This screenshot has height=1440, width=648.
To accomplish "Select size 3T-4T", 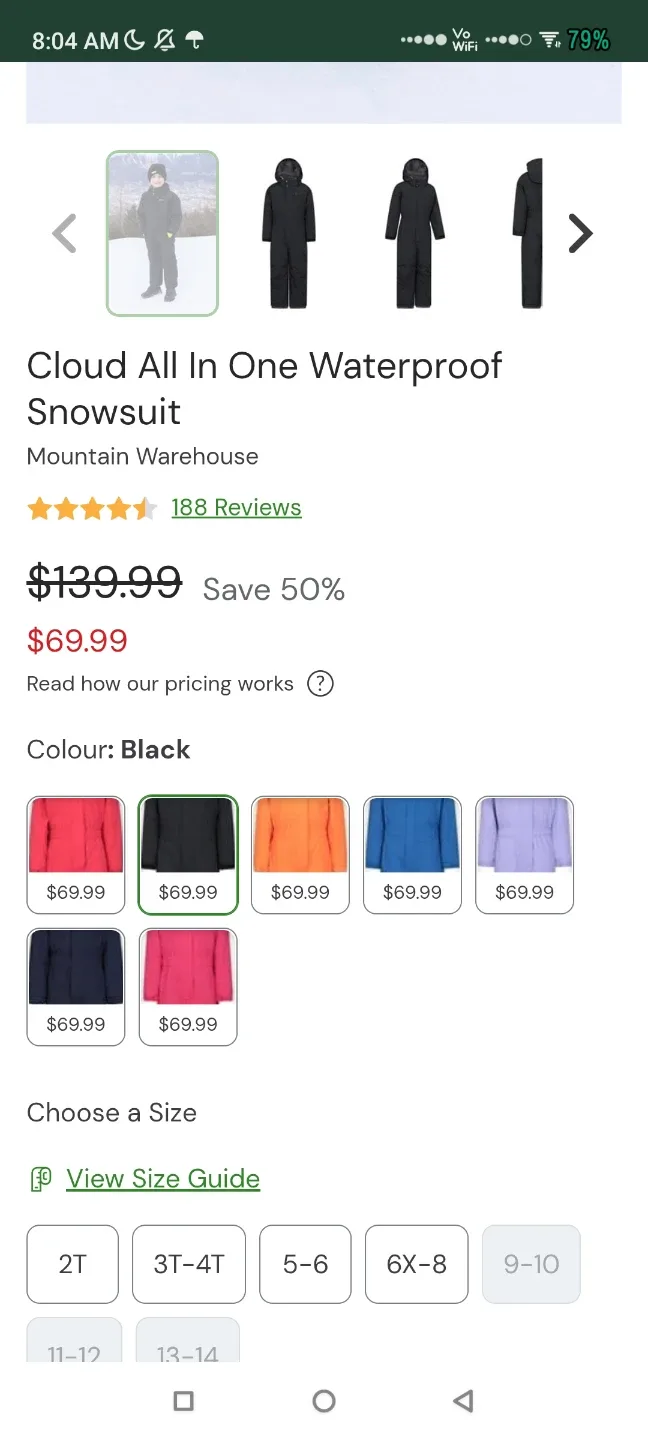I will point(188,1264).
